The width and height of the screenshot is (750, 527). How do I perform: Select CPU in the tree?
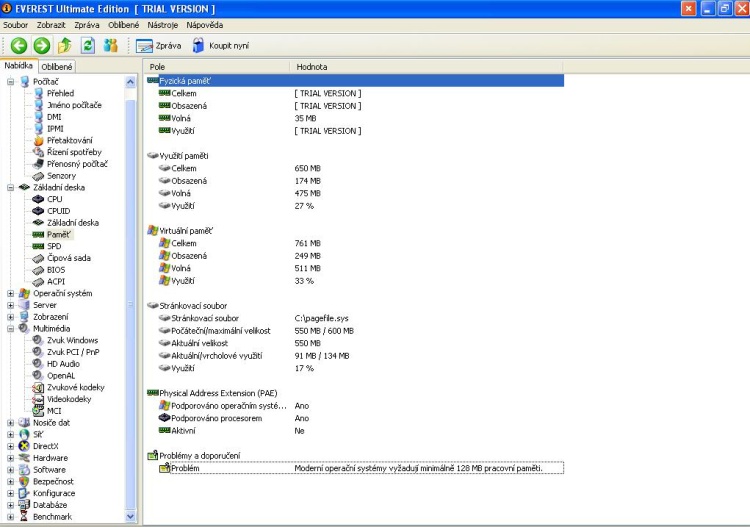(55, 199)
